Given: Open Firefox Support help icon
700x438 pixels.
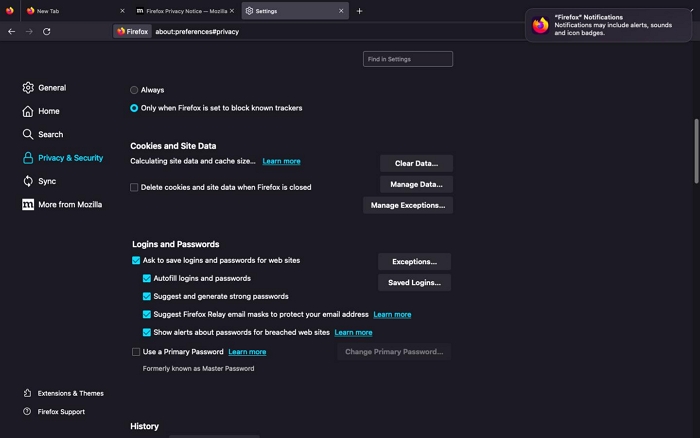Looking at the screenshot, I should click(x=27, y=411).
